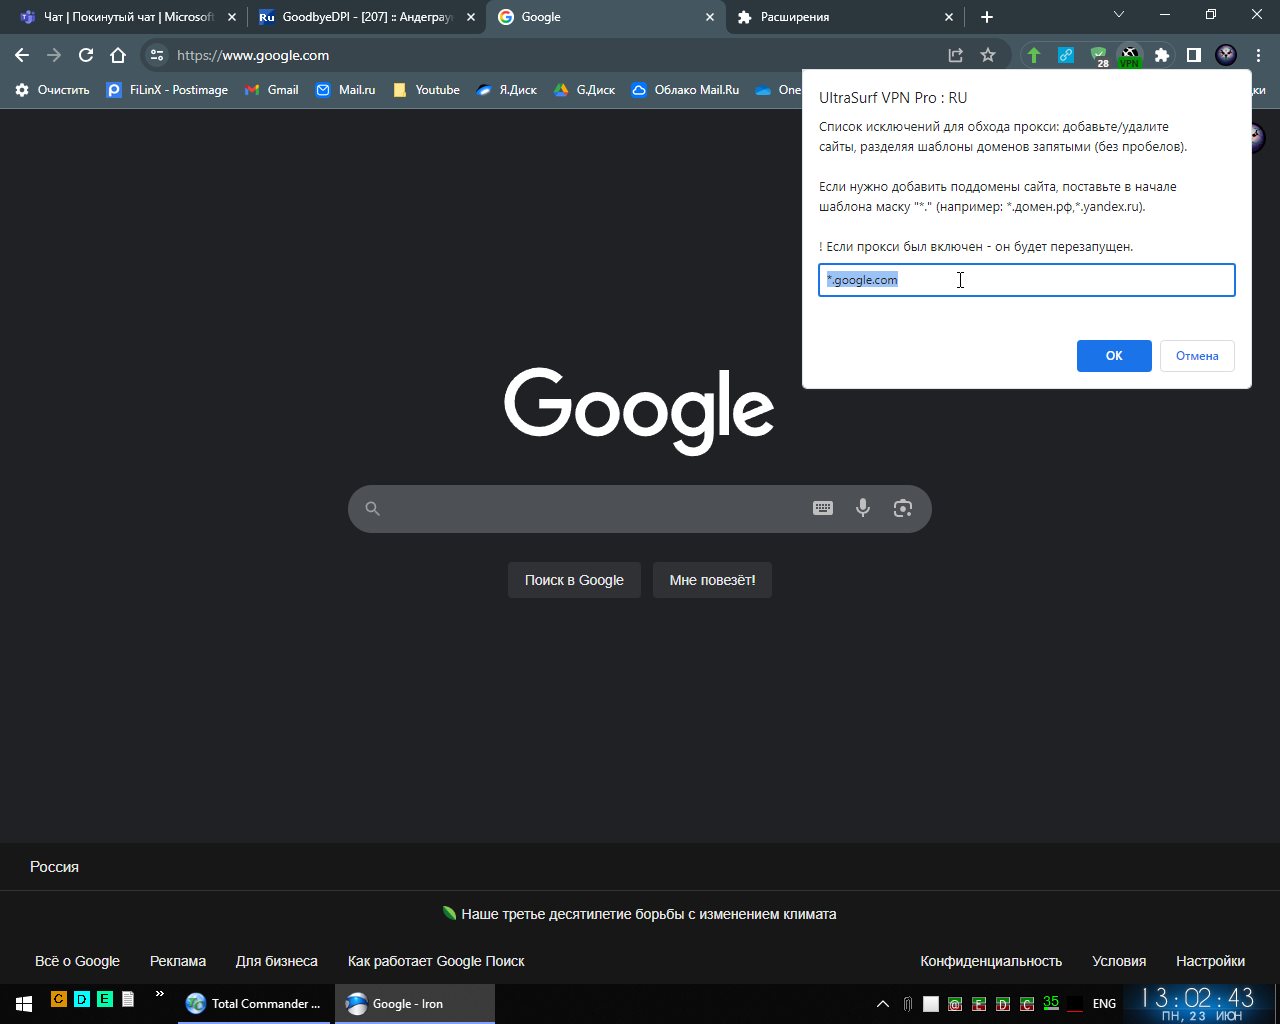
Task: Open drive E shortcut on the taskbar
Action: [x=105, y=999]
